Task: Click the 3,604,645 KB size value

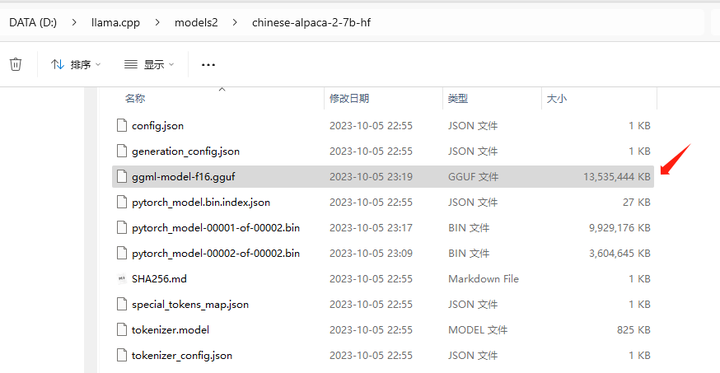Action: (x=620, y=253)
